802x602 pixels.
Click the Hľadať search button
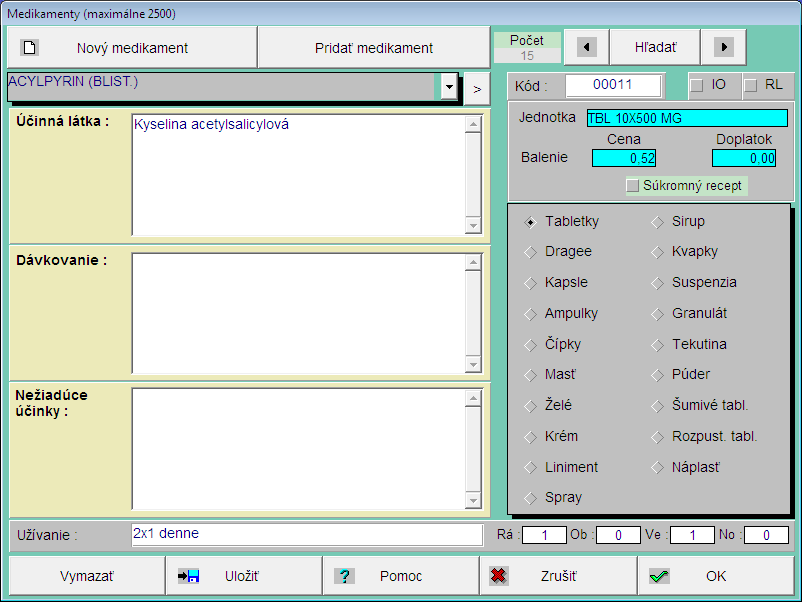coord(655,47)
